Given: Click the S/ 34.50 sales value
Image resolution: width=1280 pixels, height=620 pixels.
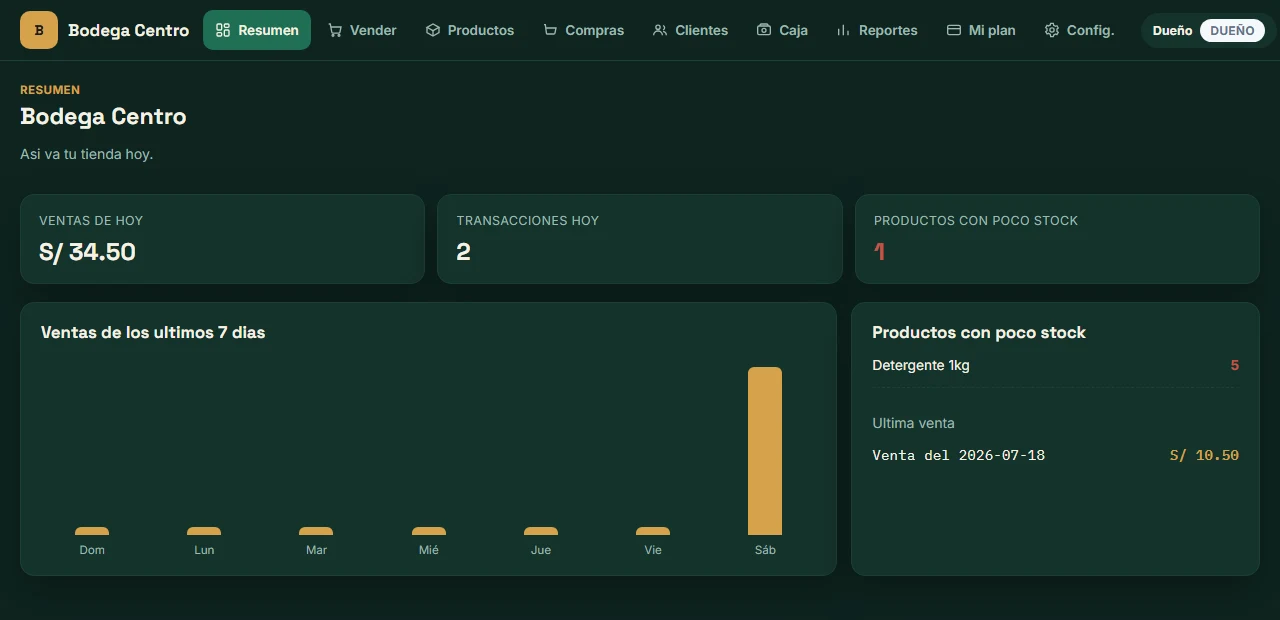Looking at the screenshot, I should tap(87, 252).
